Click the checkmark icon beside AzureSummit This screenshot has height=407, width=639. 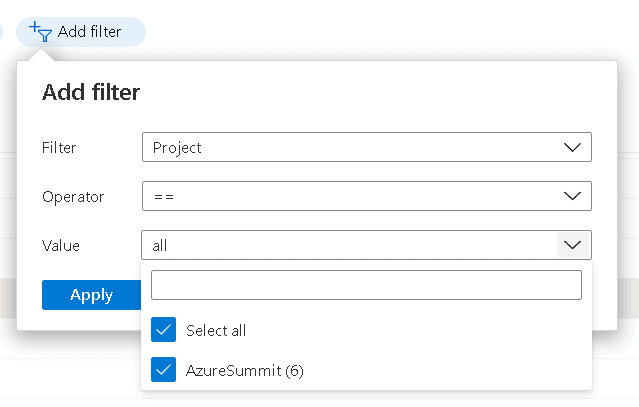pos(163,370)
